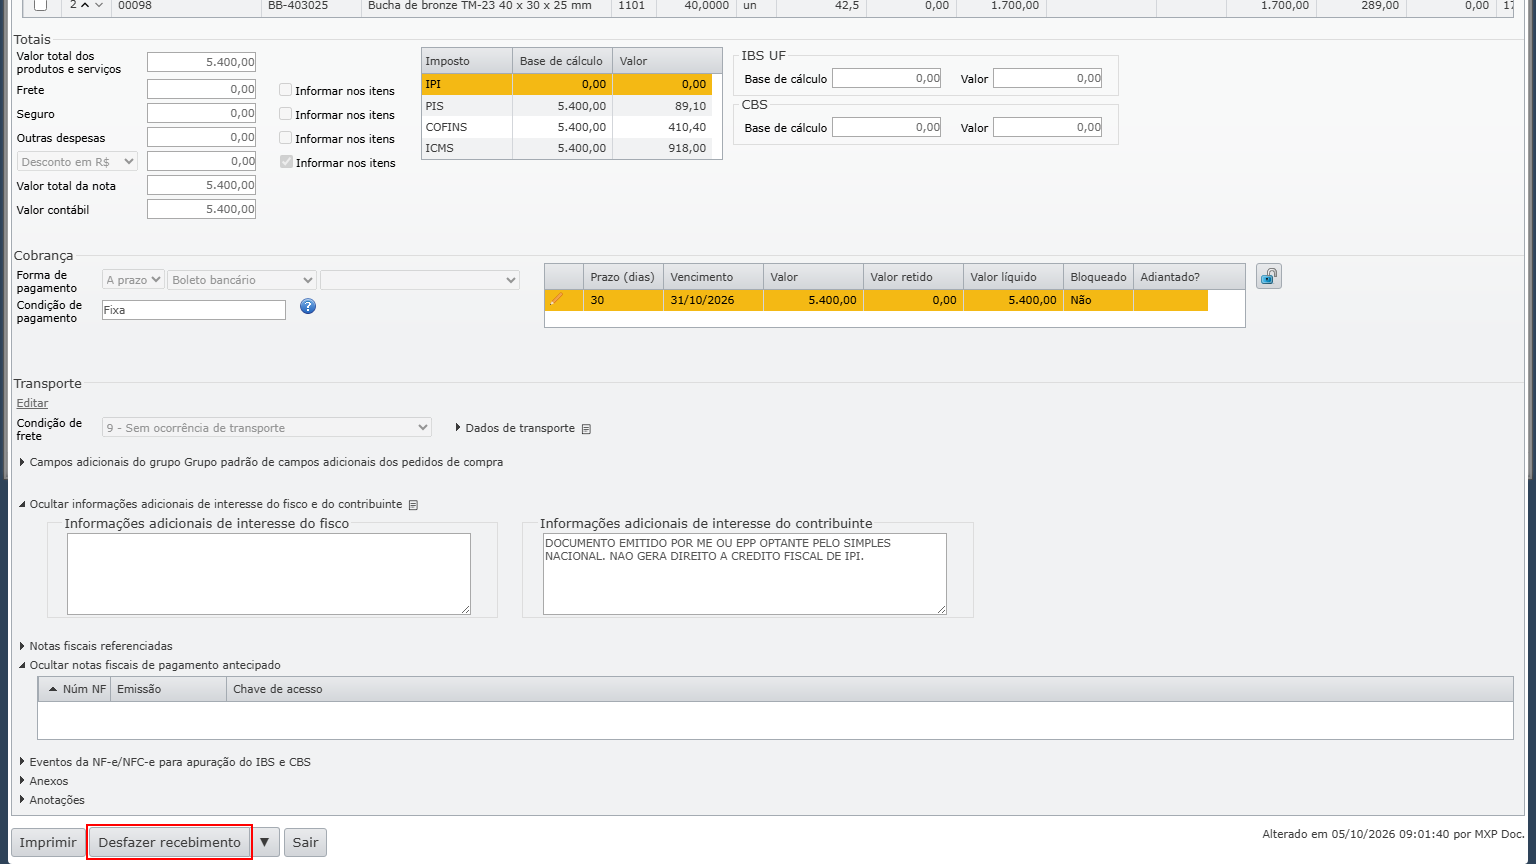Expand Dados de transporte
The image size is (1536, 864).
point(515,428)
